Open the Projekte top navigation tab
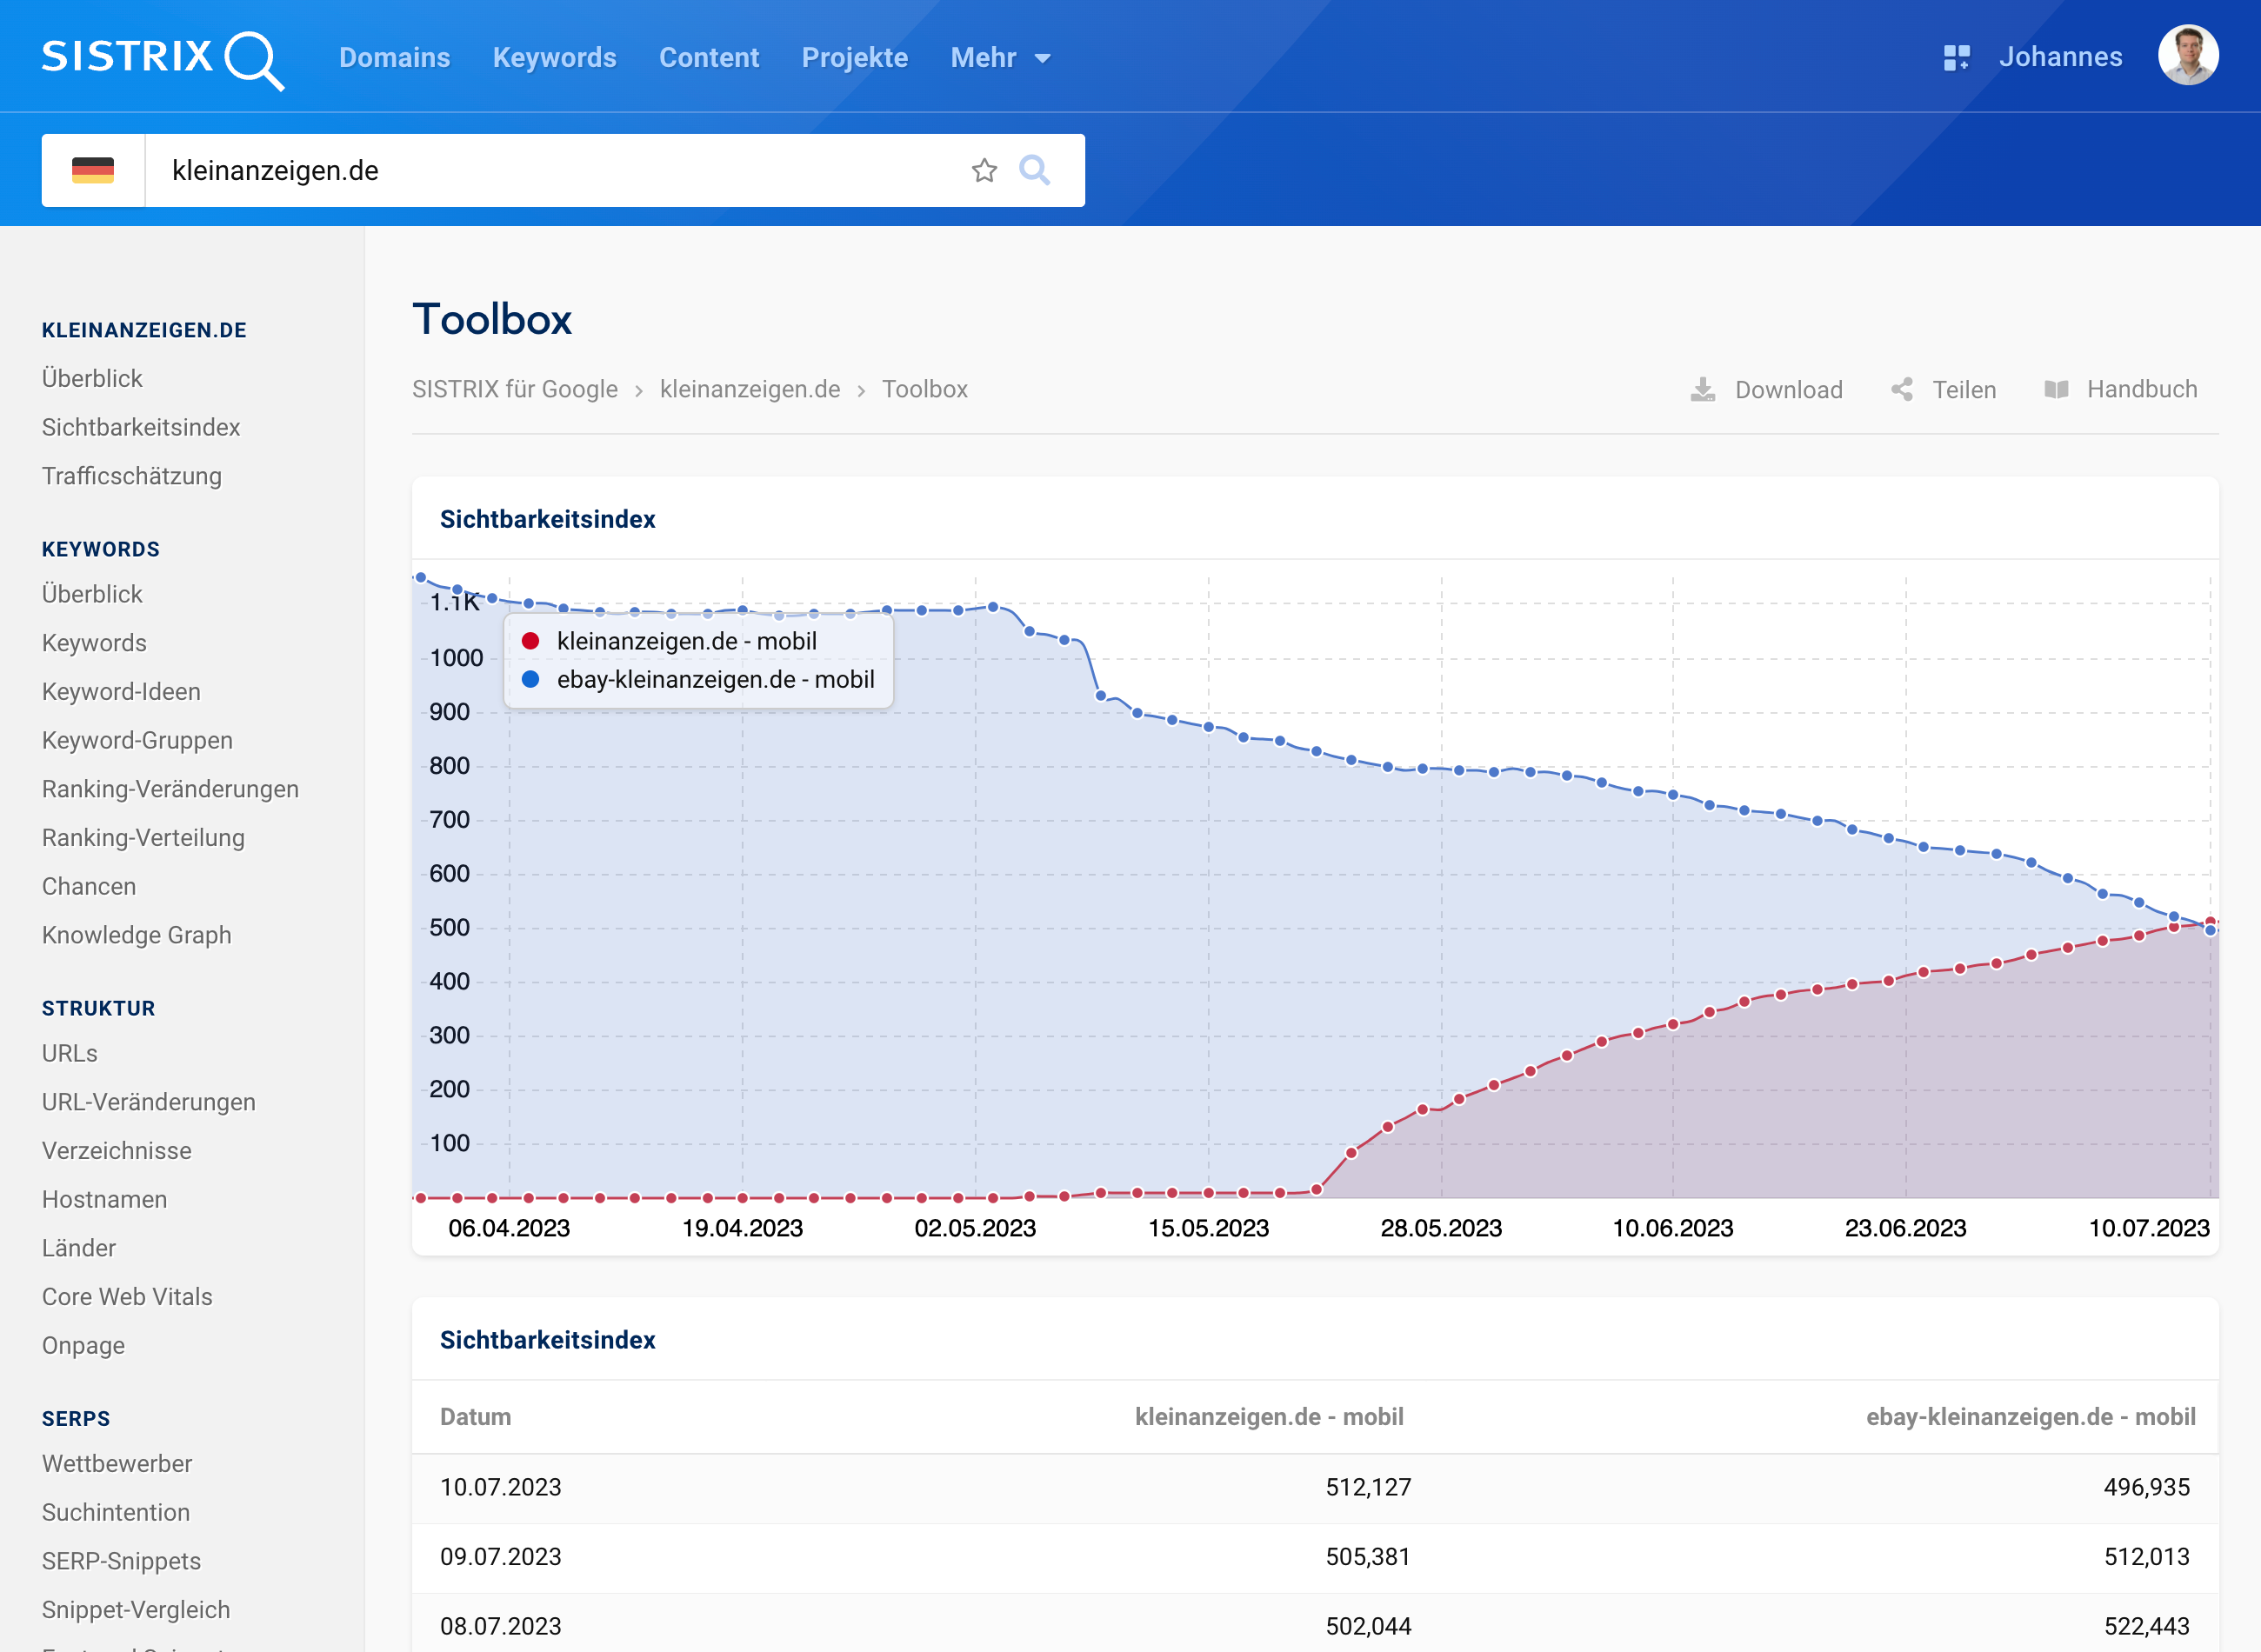This screenshot has width=2261, height=1652. (x=854, y=58)
